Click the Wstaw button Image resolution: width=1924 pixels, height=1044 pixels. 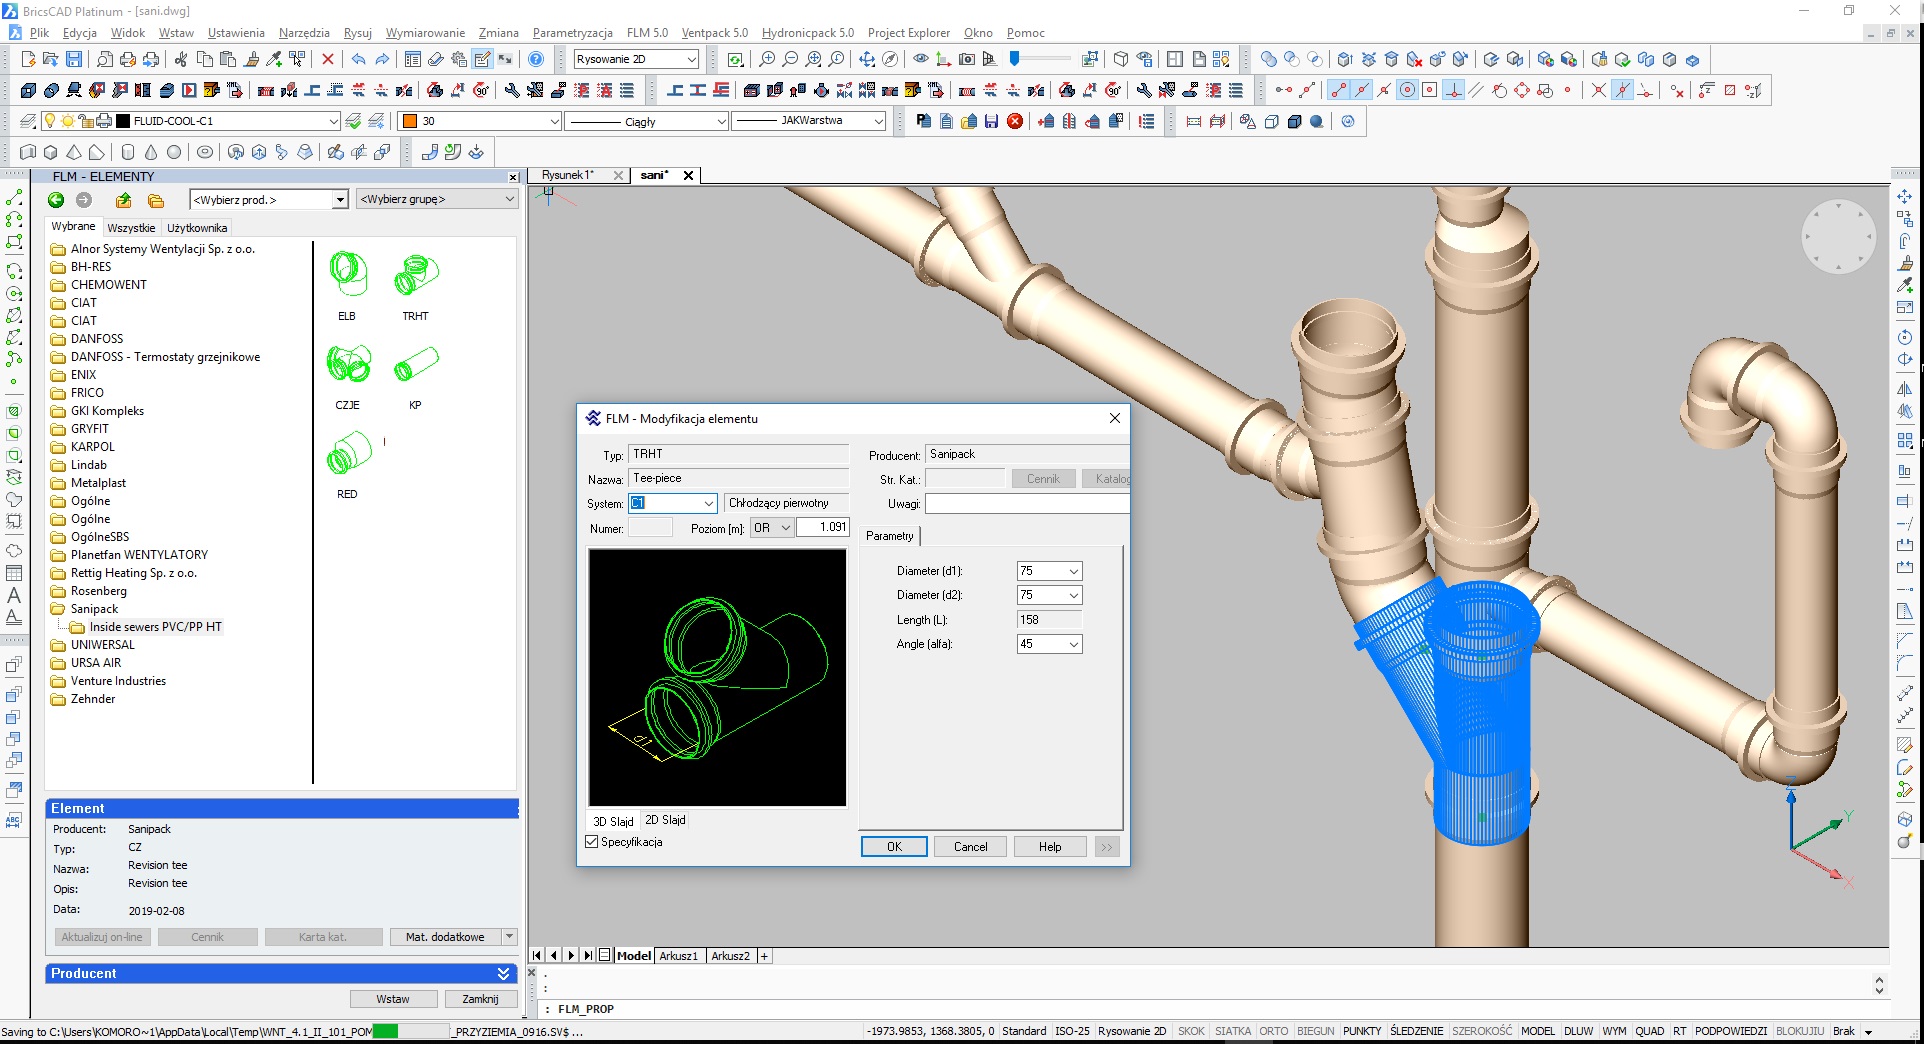coord(393,999)
